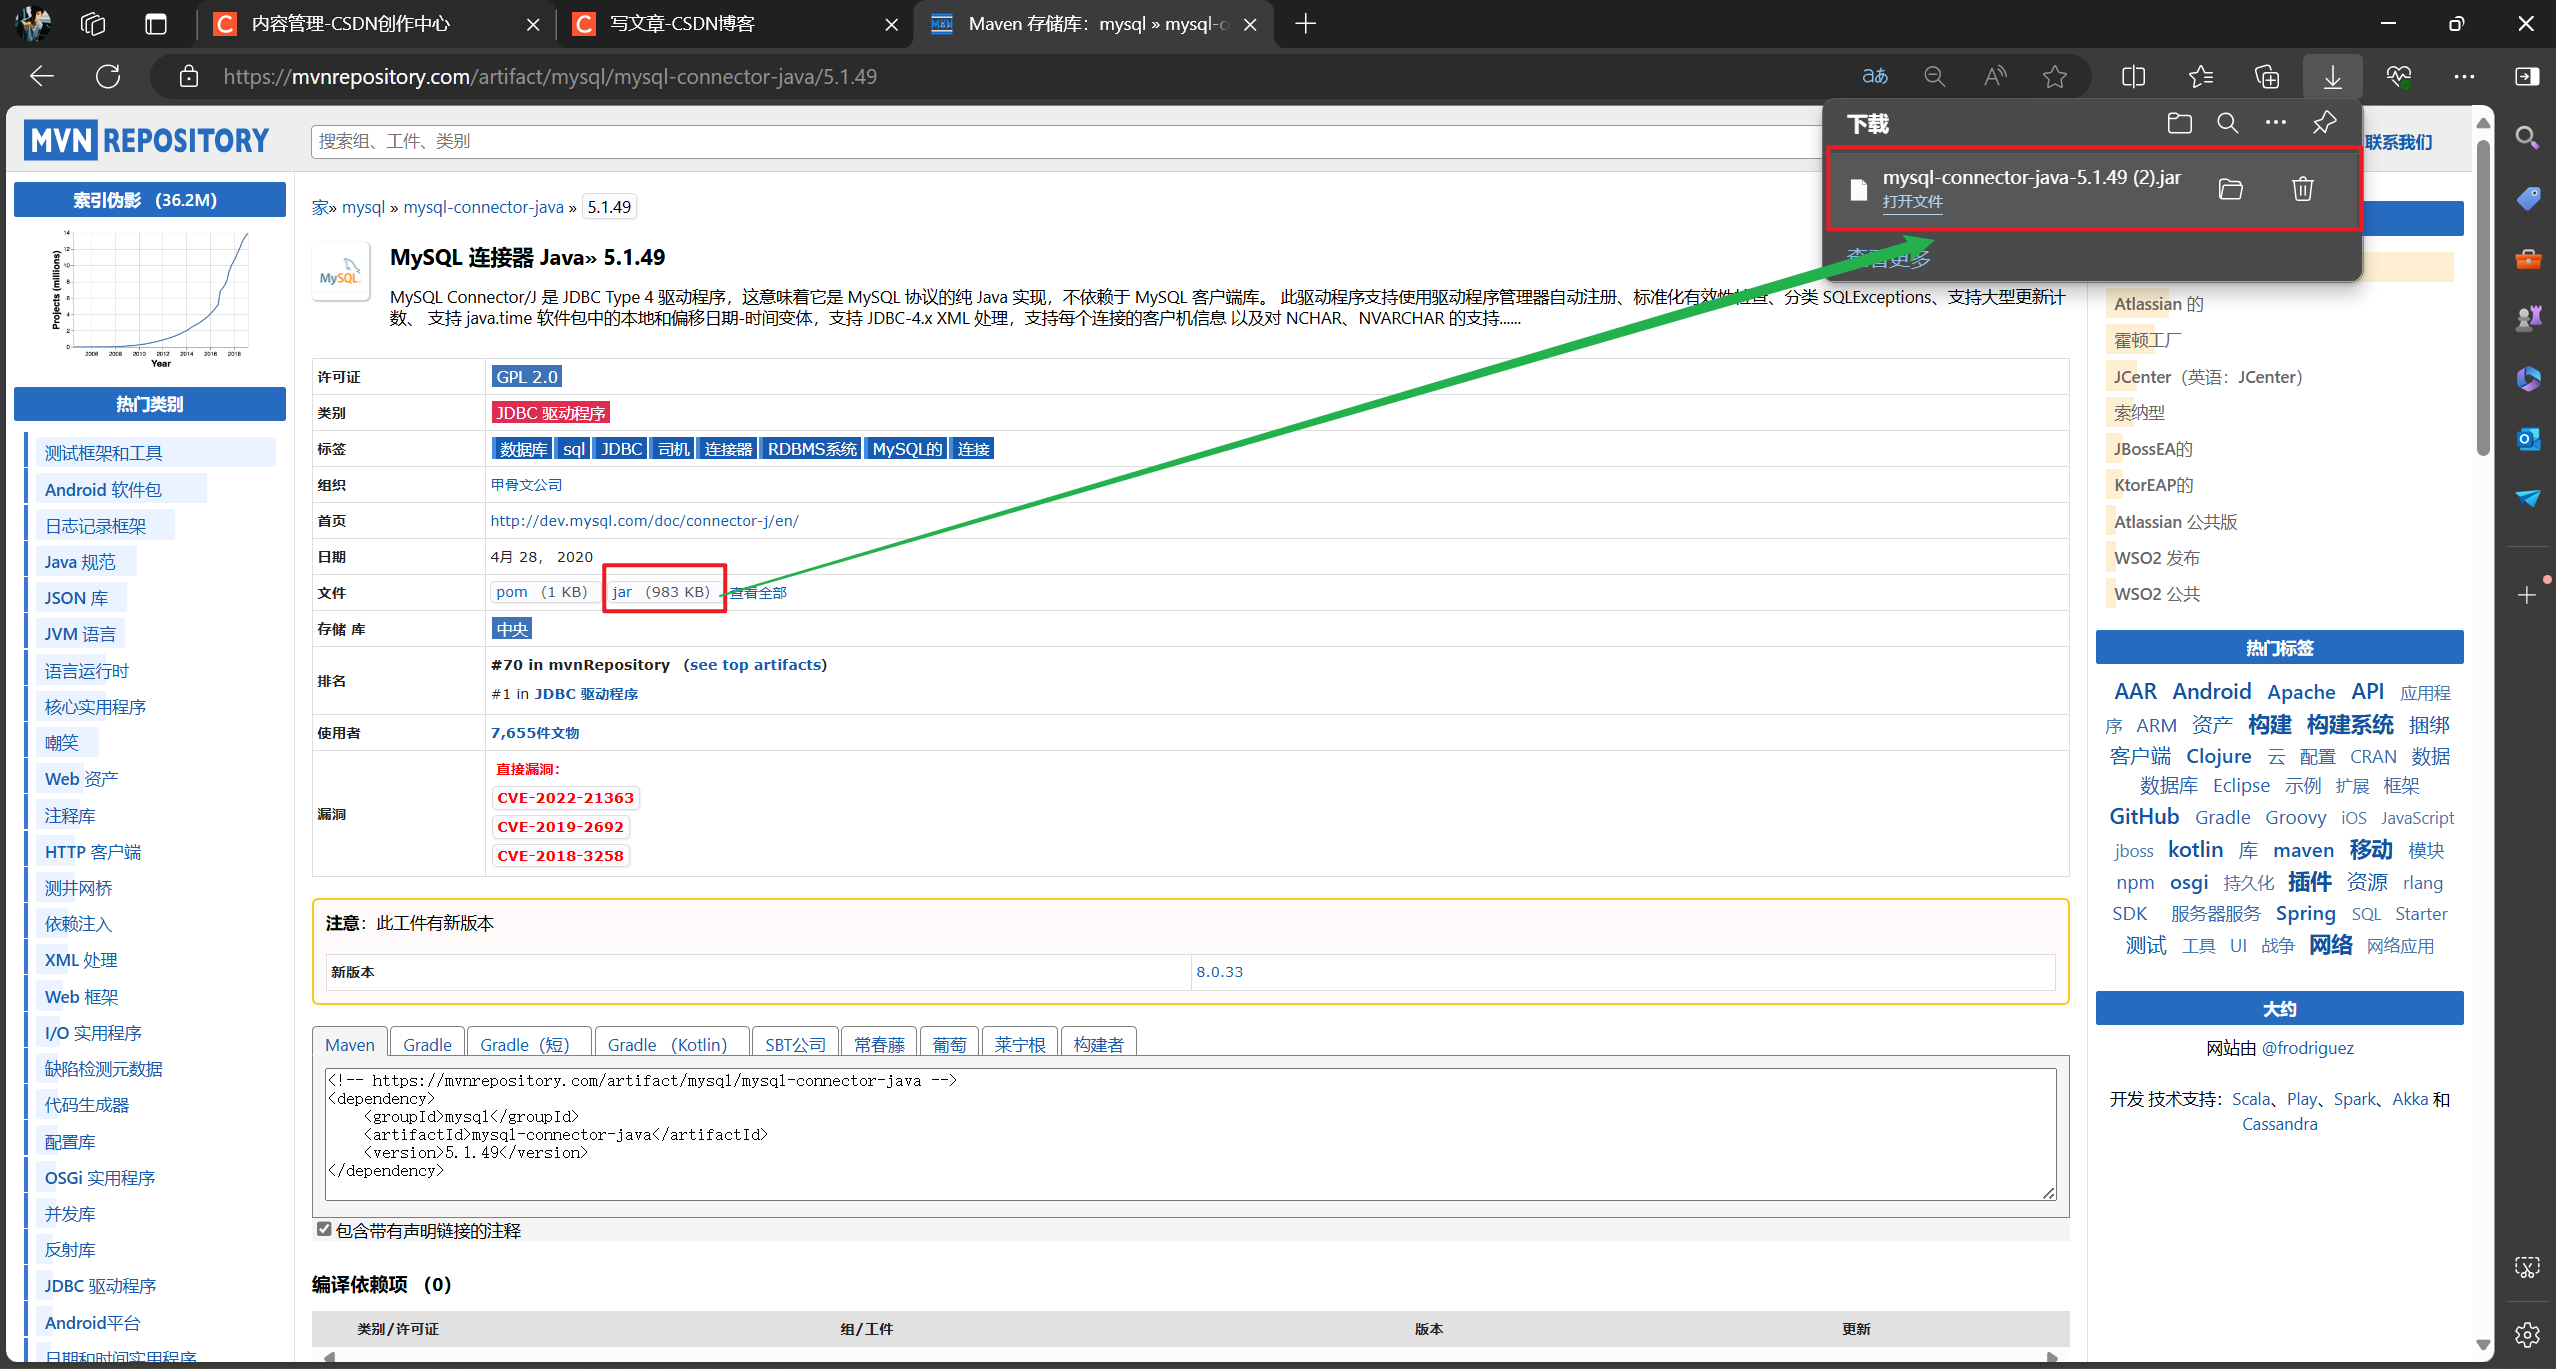Screen dimensions: 2556x1369
Task: Click the Maven dependency code textarea
Action: pyautogui.click(x=1191, y=1134)
